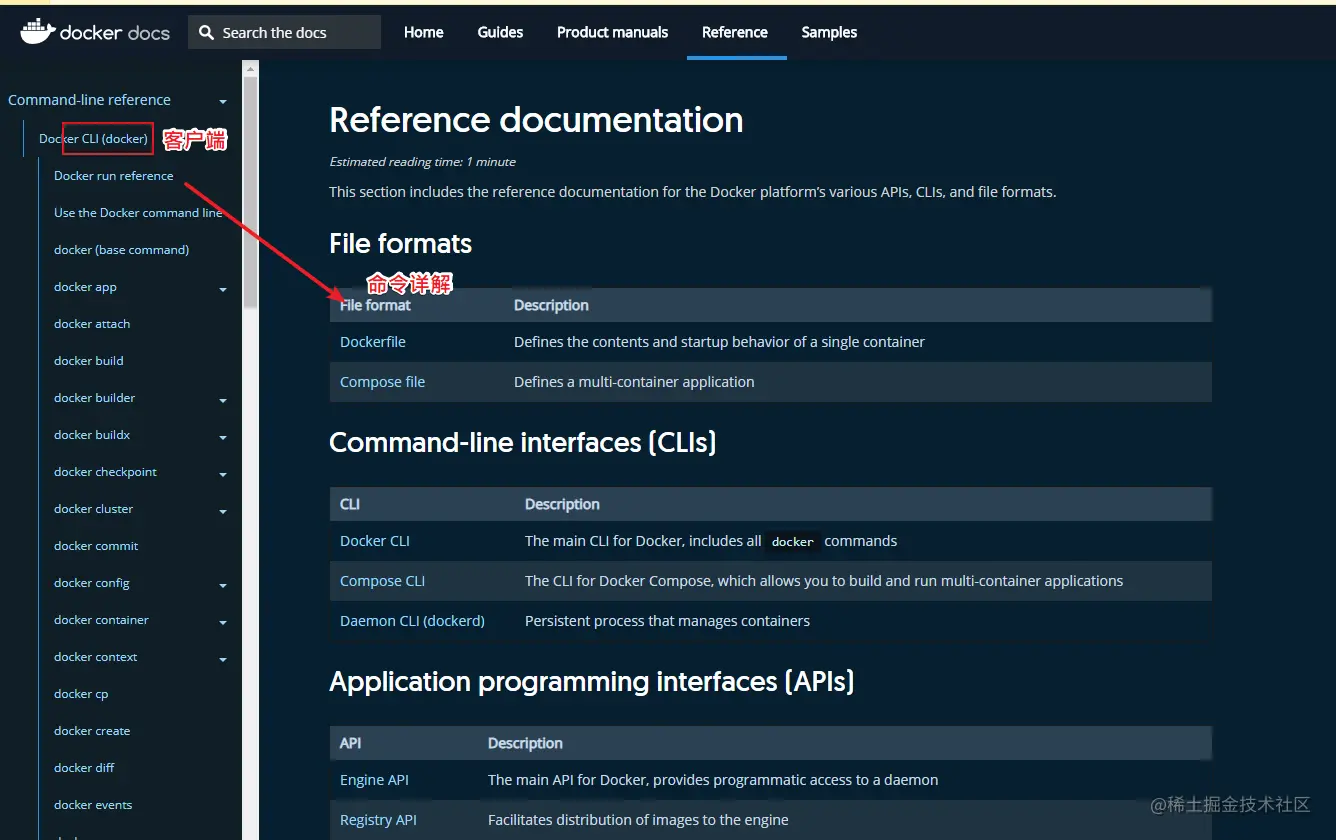
Task: Click the search magnifier icon
Action: coord(206,33)
